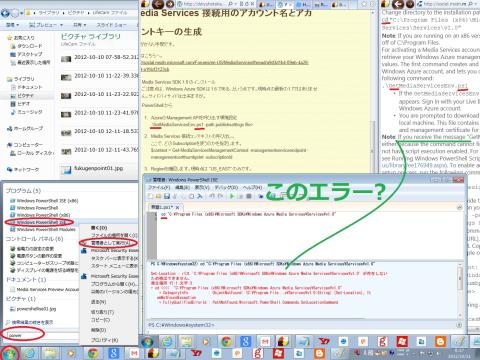Viewport: 480px width, 360px height.
Task: Click the Cut scissors icon in PowerShell ISE toolbar
Action: click(176, 196)
